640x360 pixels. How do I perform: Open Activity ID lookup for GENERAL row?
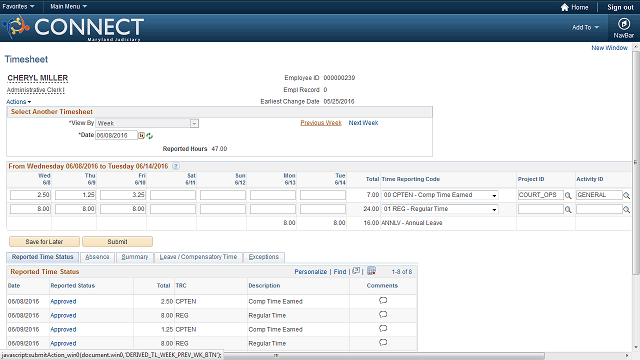point(626,196)
